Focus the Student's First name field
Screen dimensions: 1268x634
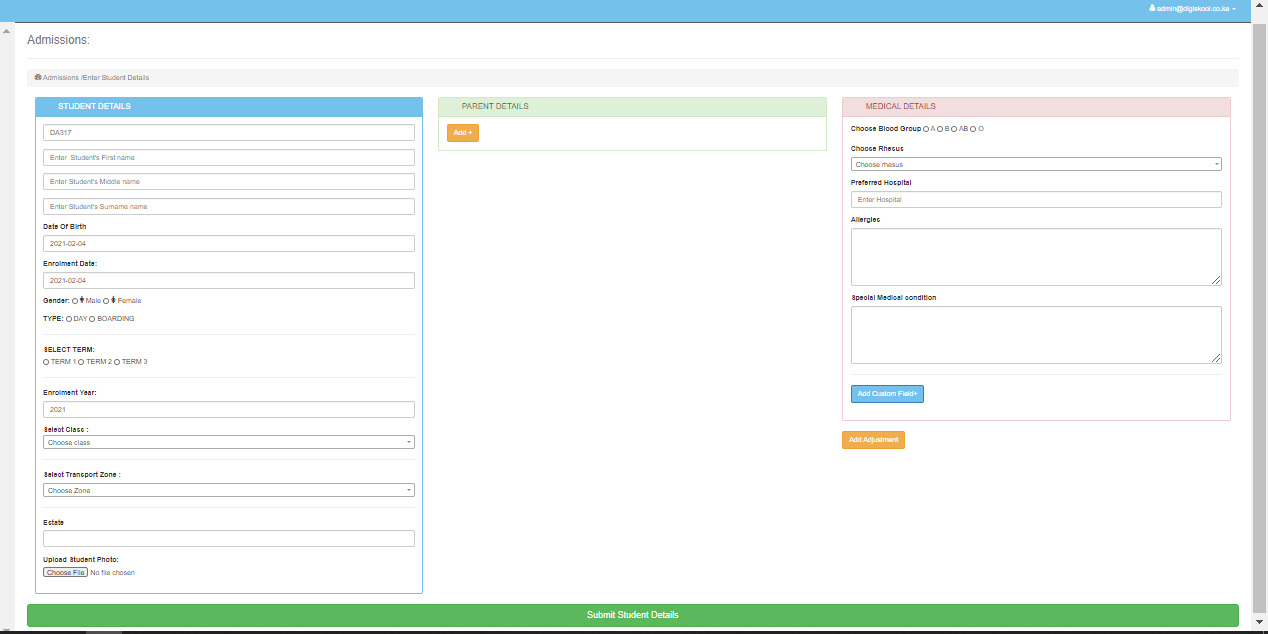tap(228, 157)
